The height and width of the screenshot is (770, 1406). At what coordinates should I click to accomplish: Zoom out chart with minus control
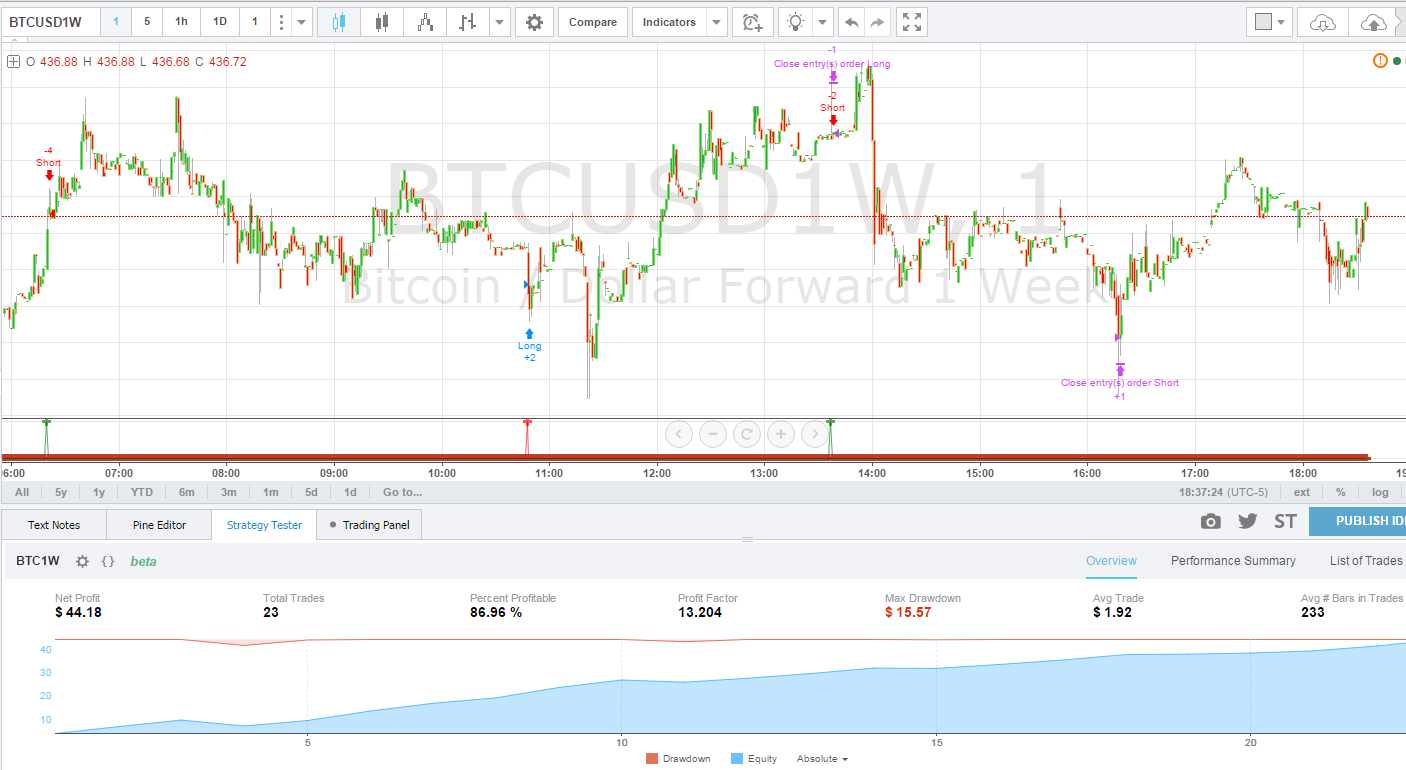pyautogui.click(x=712, y=434)
